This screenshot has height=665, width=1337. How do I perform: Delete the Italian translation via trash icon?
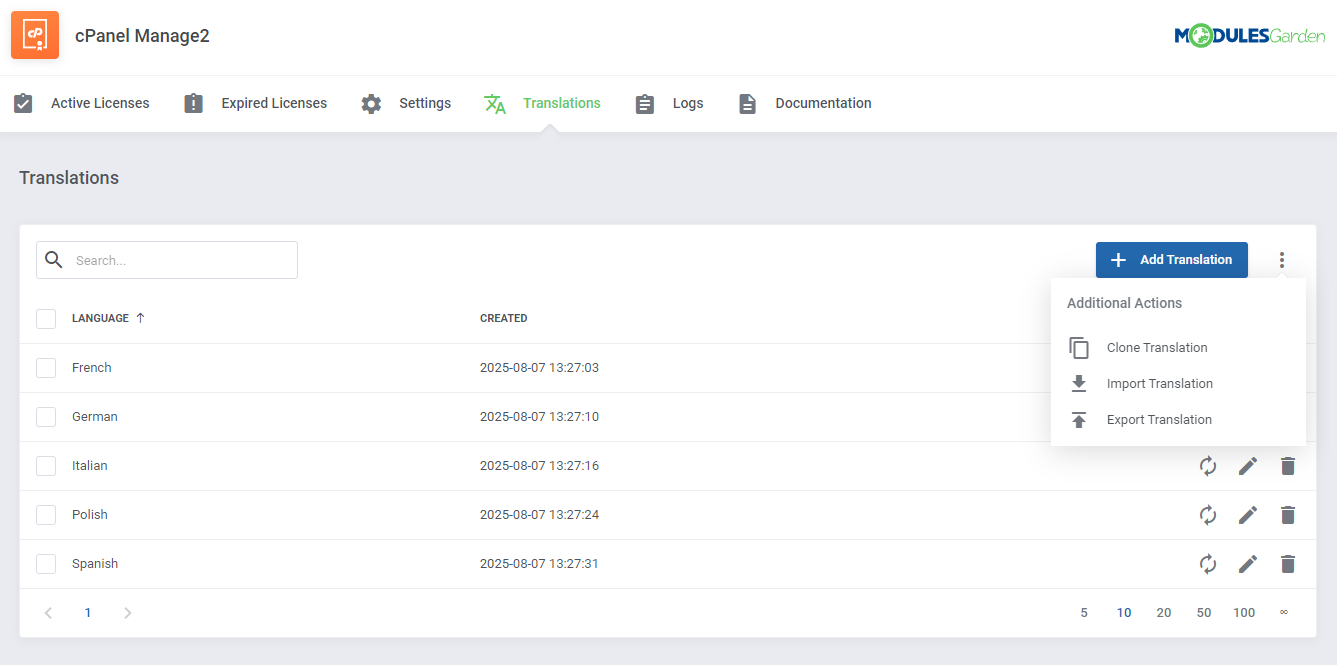[1287, 465]
